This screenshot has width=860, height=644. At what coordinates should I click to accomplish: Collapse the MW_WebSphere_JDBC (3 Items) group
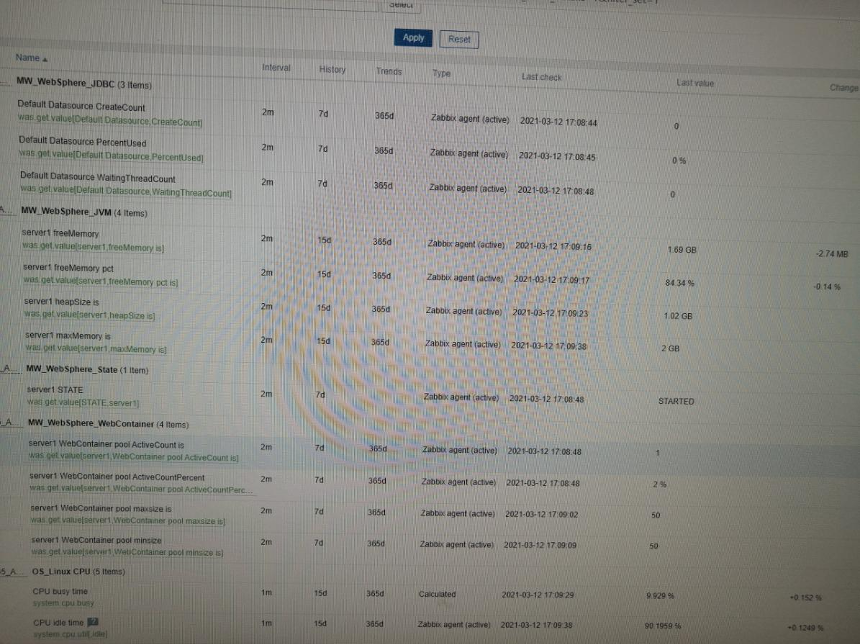point(84,83)
